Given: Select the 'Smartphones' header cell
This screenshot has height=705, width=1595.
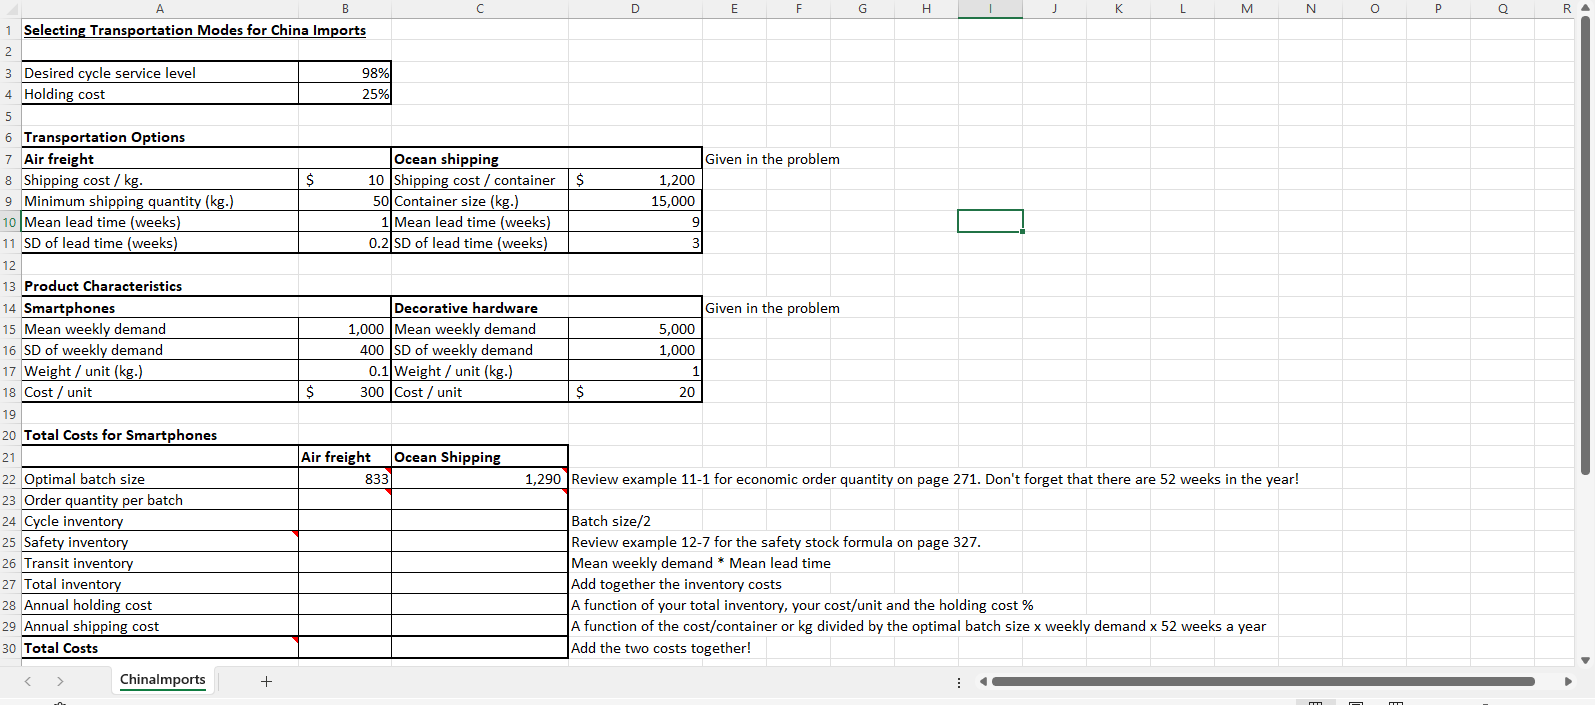Looking at the screenshot, I should 160,308.
